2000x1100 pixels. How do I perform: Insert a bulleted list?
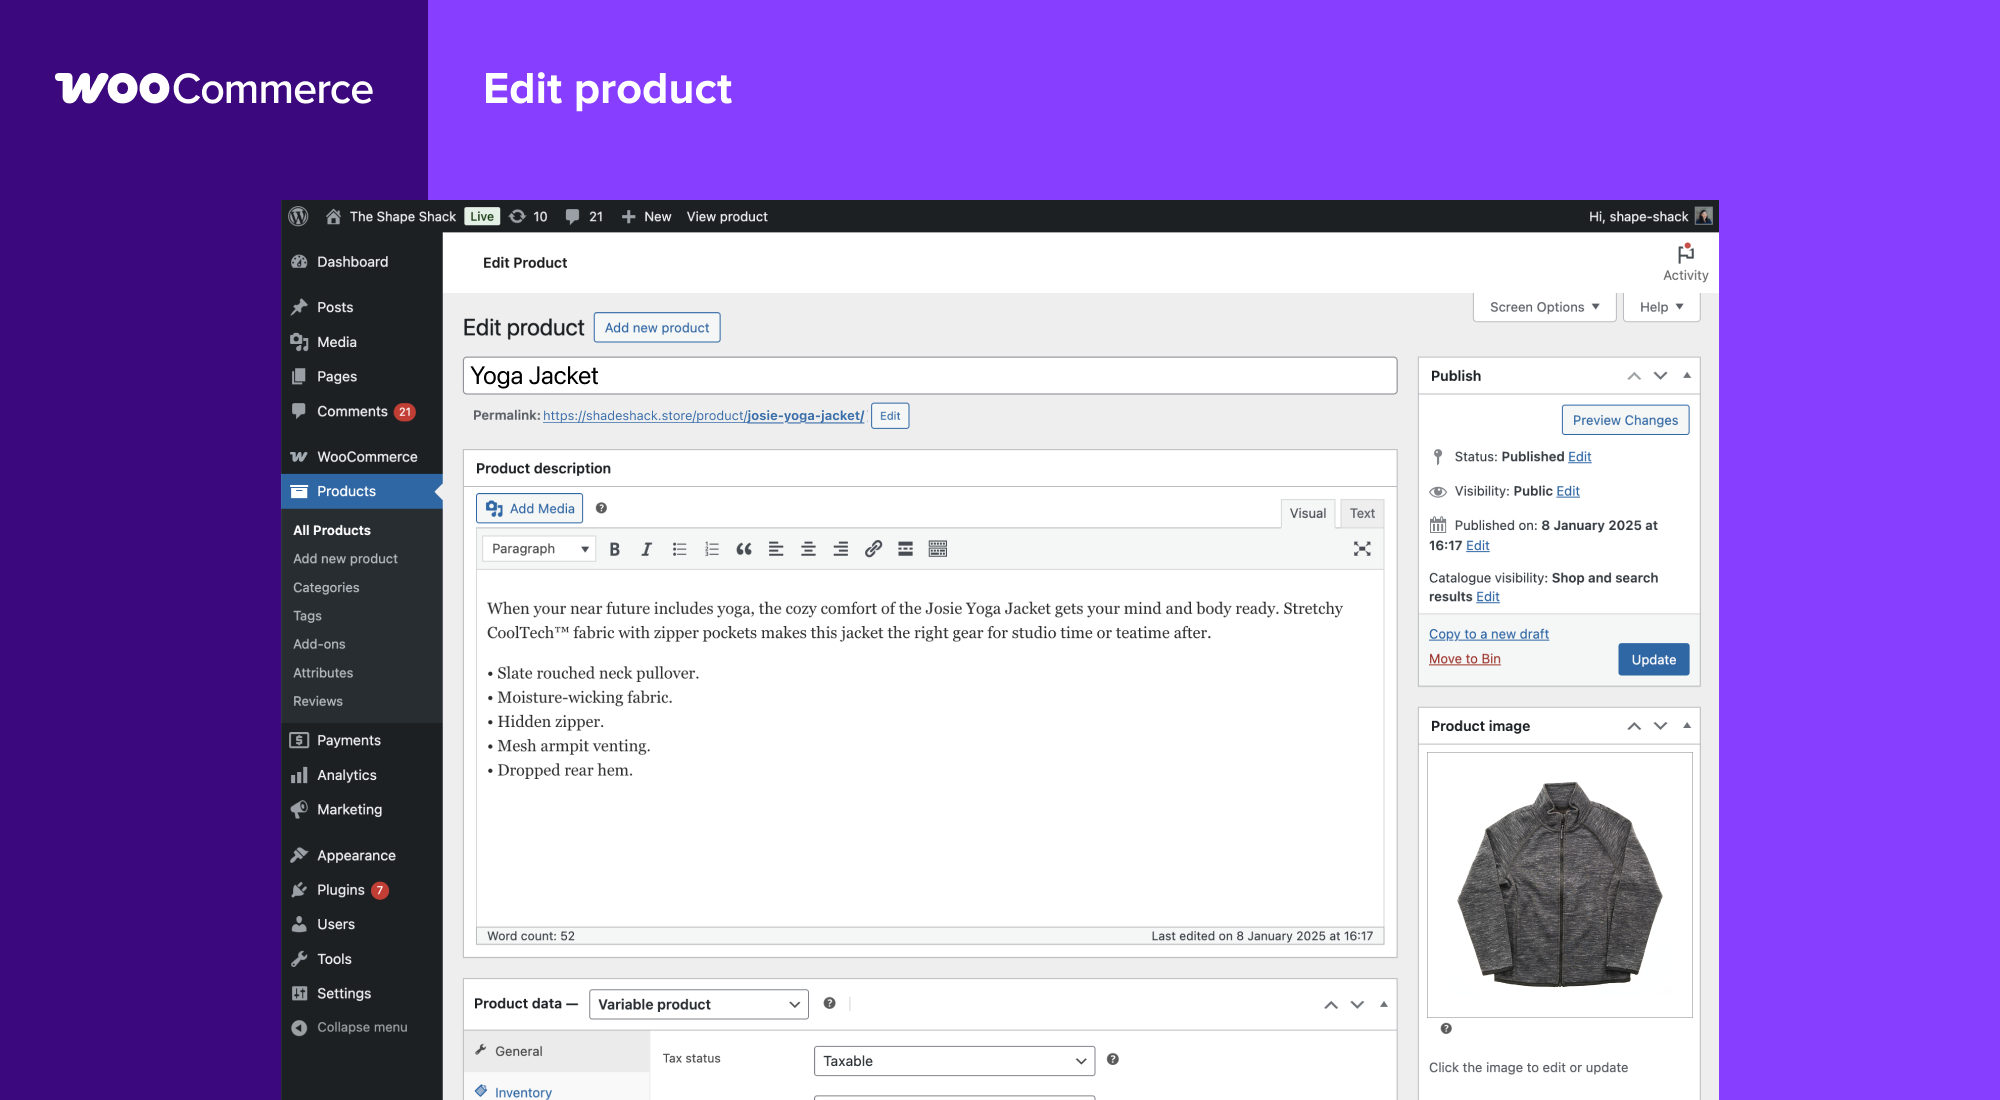(679, 549)
